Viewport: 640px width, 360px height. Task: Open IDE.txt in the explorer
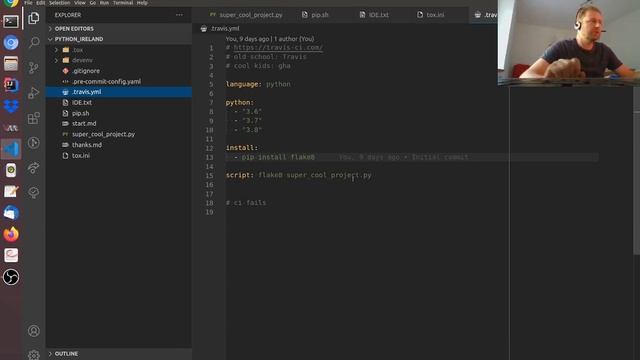tap(119, 102)
